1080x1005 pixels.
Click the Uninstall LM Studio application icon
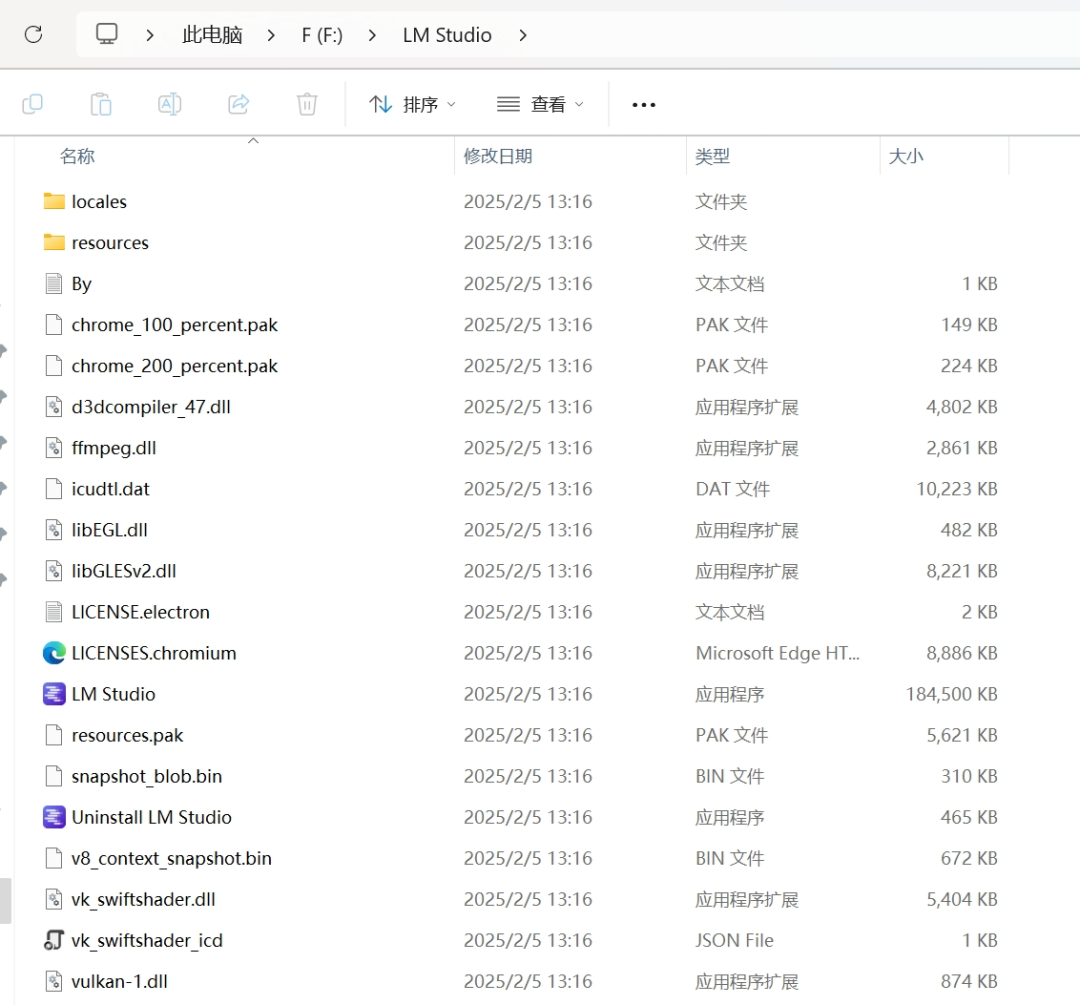click(54, 817)
